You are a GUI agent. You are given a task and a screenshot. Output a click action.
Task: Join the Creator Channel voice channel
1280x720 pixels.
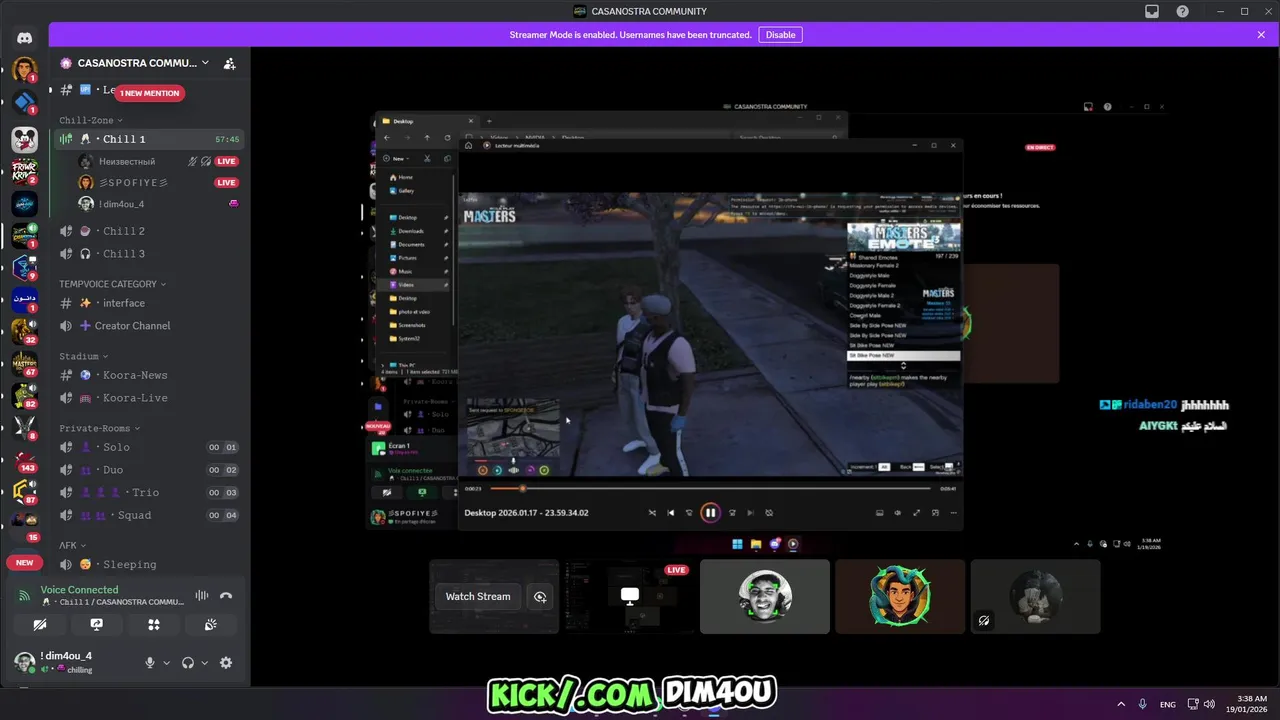click(149, 326)
